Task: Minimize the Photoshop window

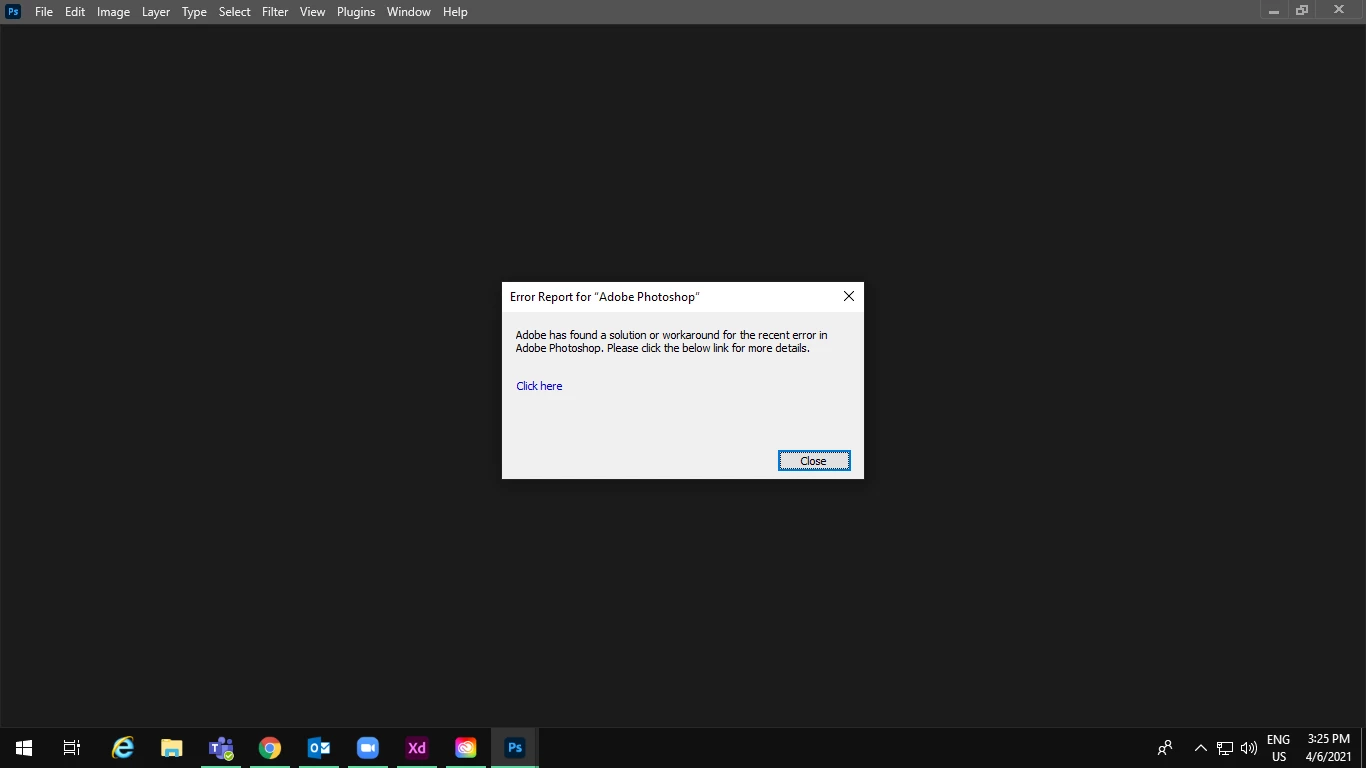Action: (1274, 11)
